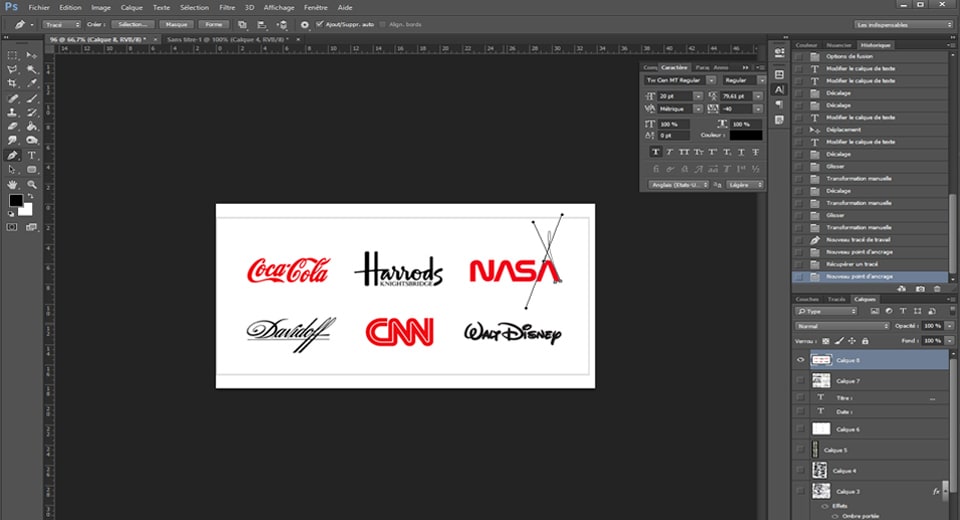Open the pen gear options icon
The height and width of the screenshot is (520, 960).
304,24
